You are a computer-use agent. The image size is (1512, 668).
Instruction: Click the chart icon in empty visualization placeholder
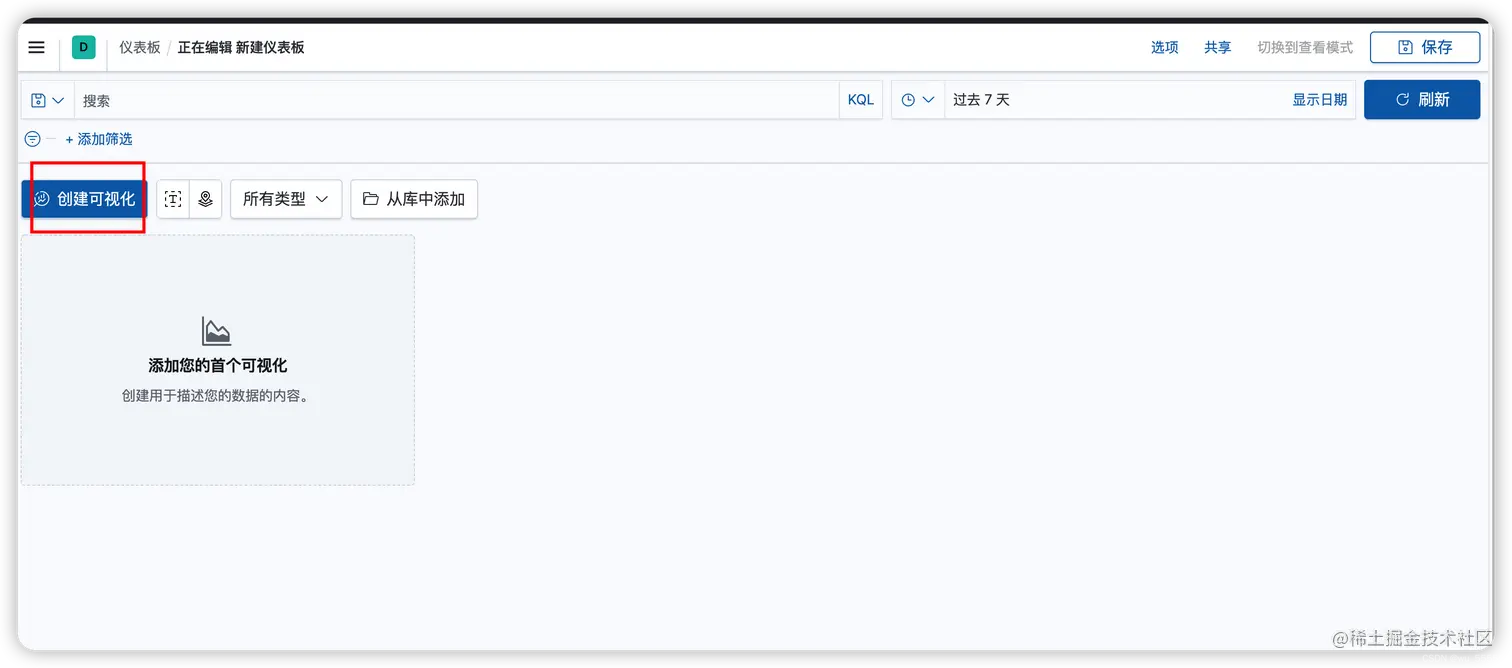(x=215, y=329)
